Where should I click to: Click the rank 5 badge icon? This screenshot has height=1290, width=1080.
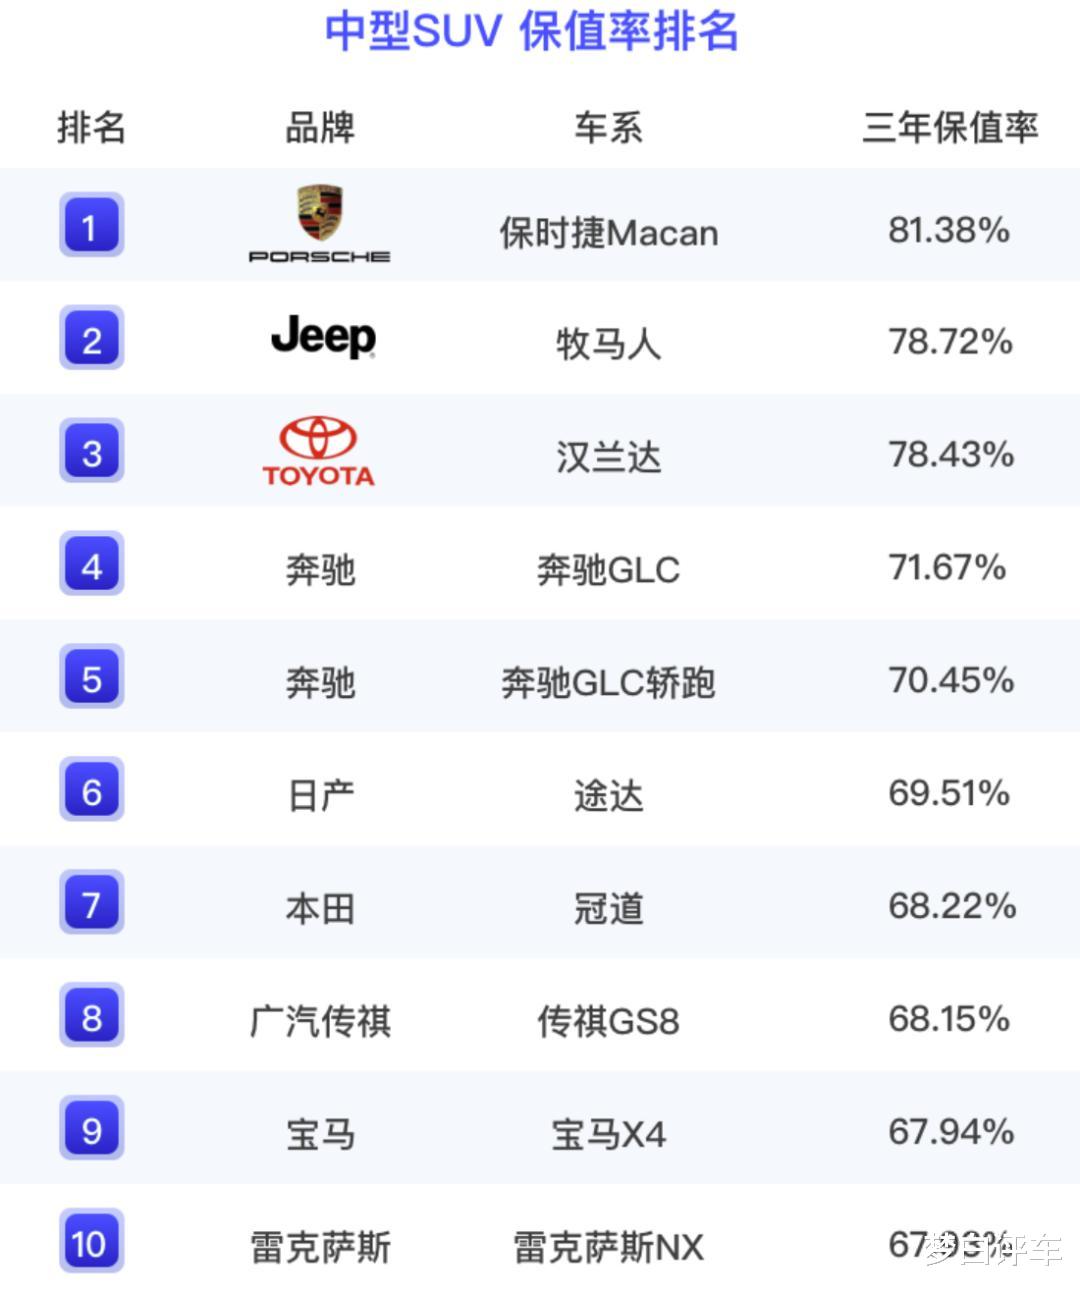pos(91,678)
